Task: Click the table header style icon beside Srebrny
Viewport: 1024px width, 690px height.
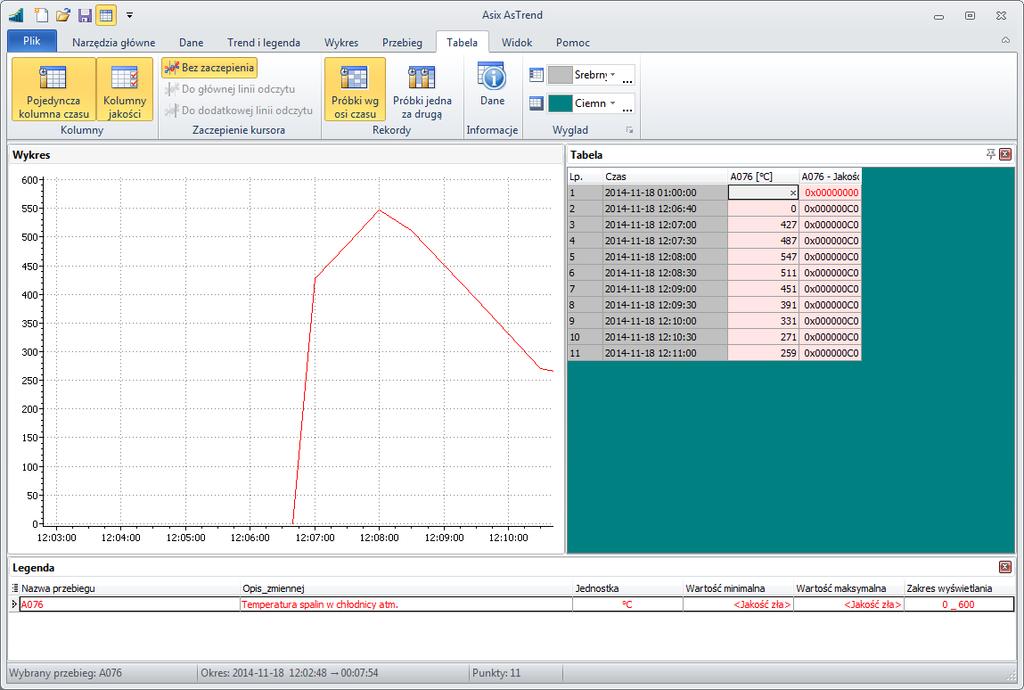Action: tap(536, 75)
